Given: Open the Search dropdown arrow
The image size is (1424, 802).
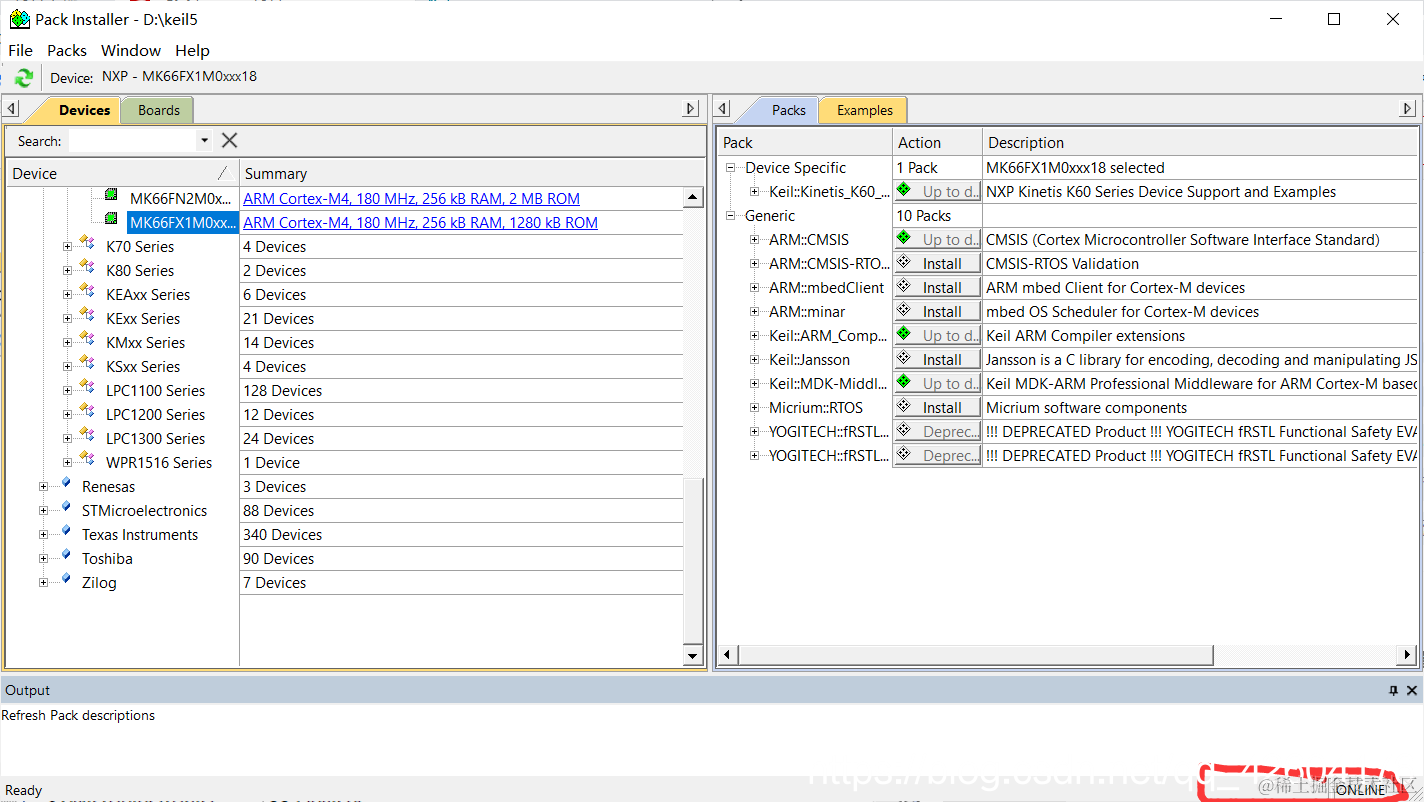Looking at the screenshot, I should pos(204,141).
